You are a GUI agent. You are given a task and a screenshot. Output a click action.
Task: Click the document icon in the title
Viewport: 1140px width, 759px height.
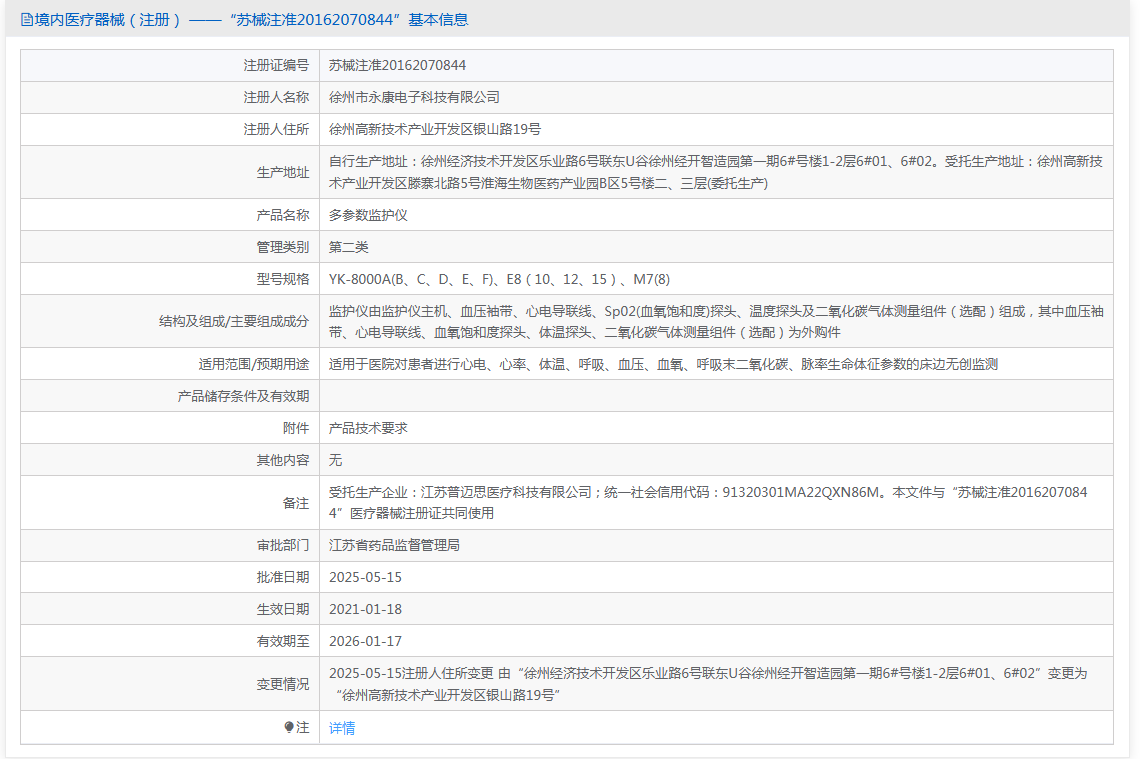[x=26, y=20]
